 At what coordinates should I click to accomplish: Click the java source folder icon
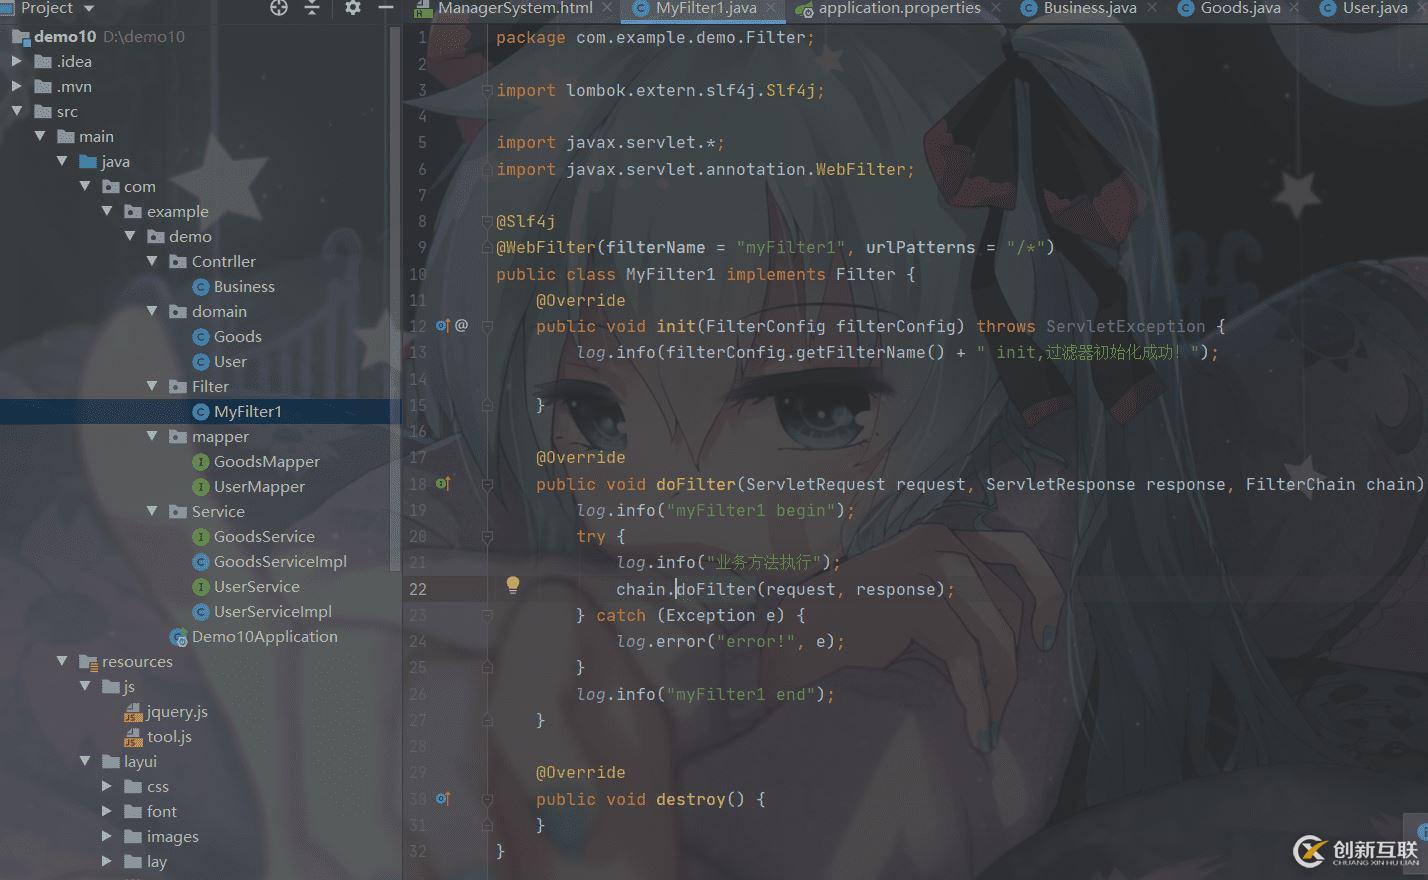(89, 162)
